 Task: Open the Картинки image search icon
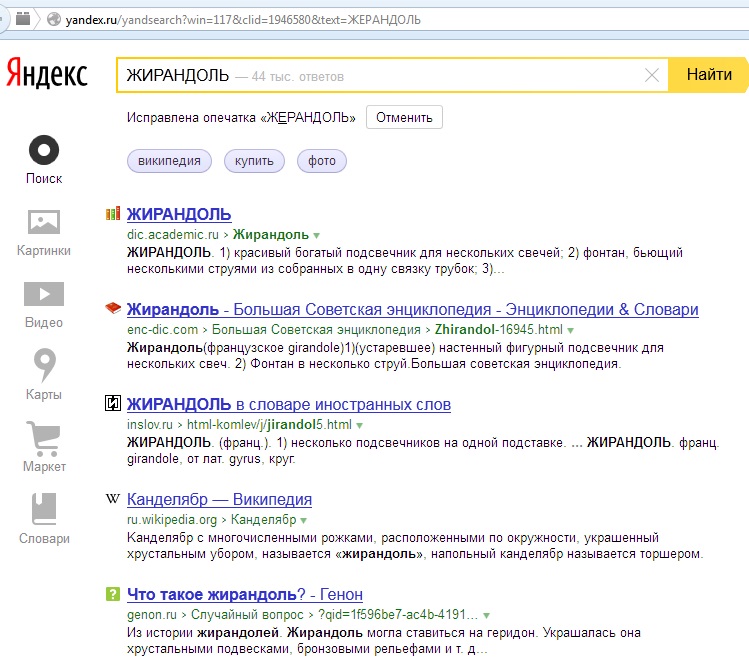click(x=44, y=222)
